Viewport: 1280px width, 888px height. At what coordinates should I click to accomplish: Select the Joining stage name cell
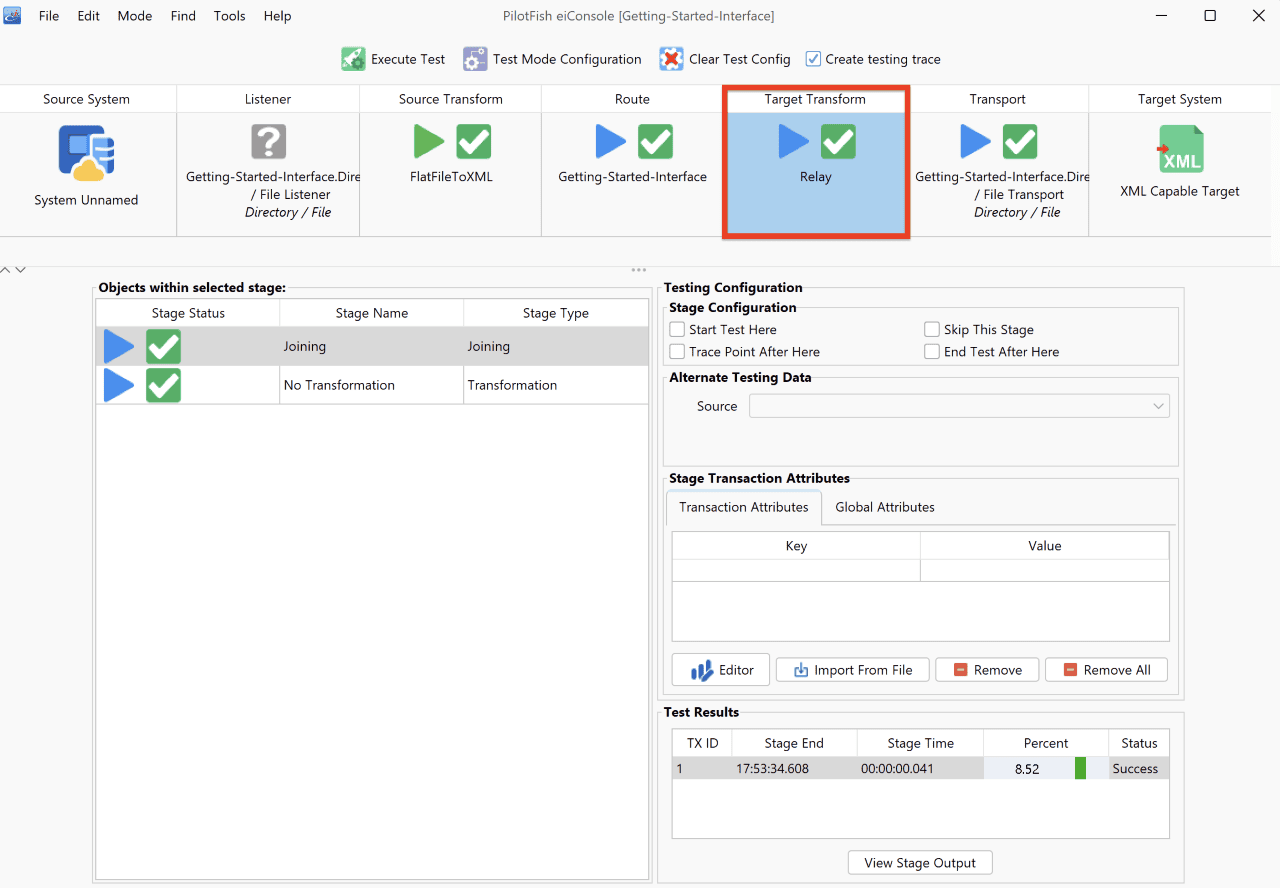pyautogui.click(x=372, y=347)
